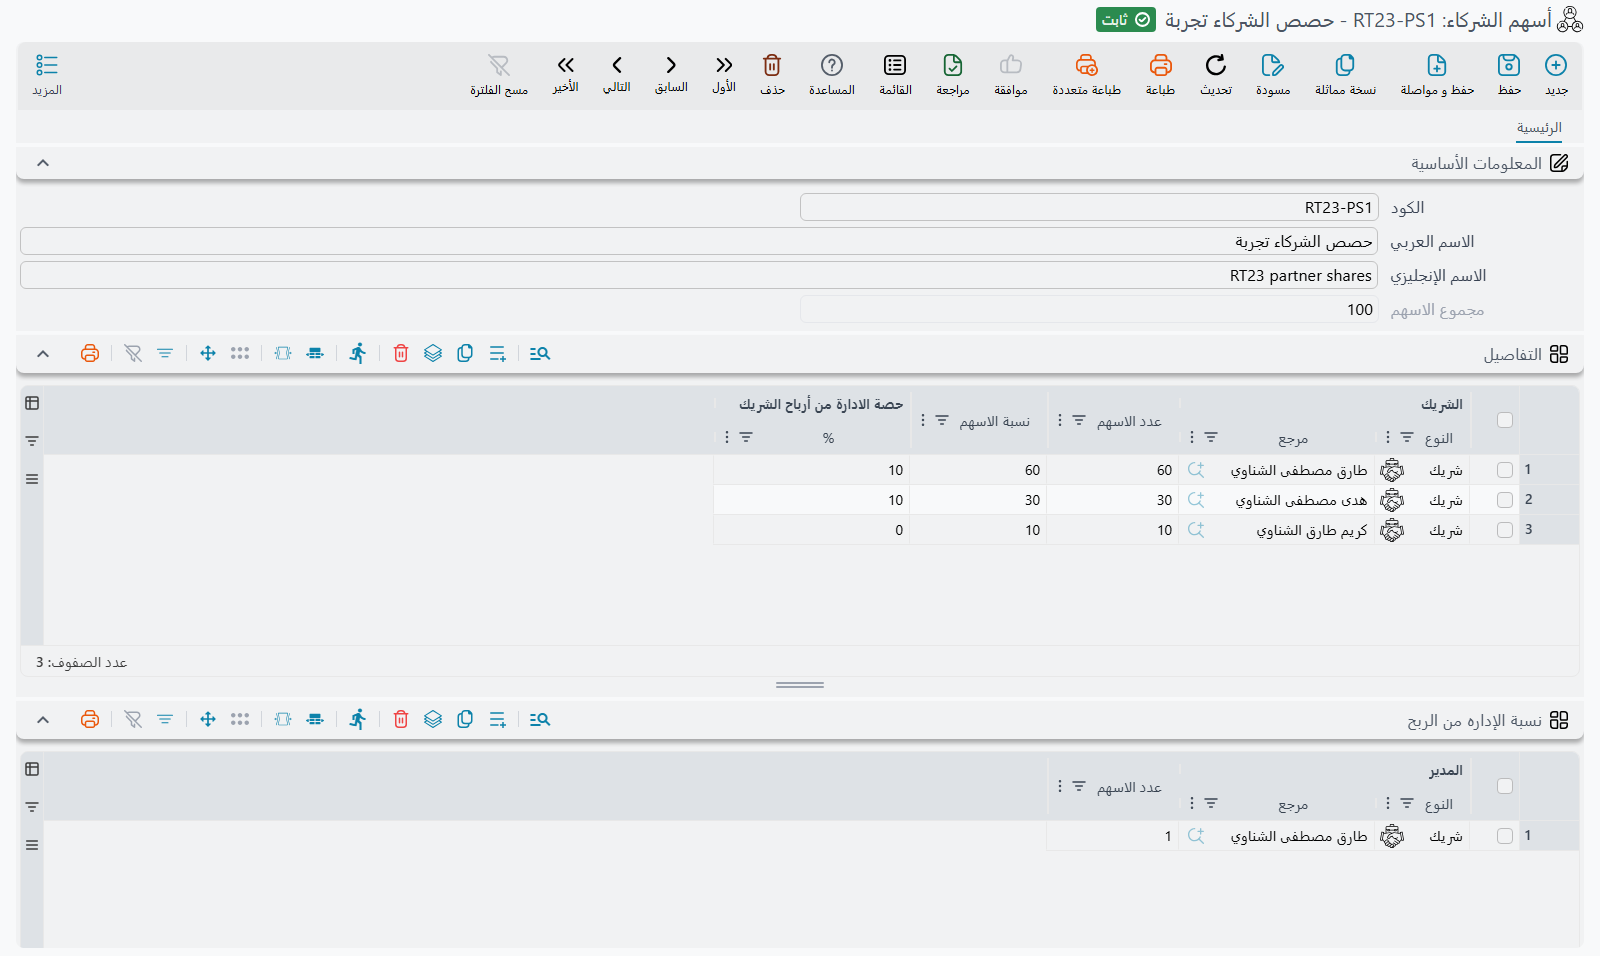Toggle select-all checkbox in التفاصيل header

pyautogui.click(x=1505, y=420)
